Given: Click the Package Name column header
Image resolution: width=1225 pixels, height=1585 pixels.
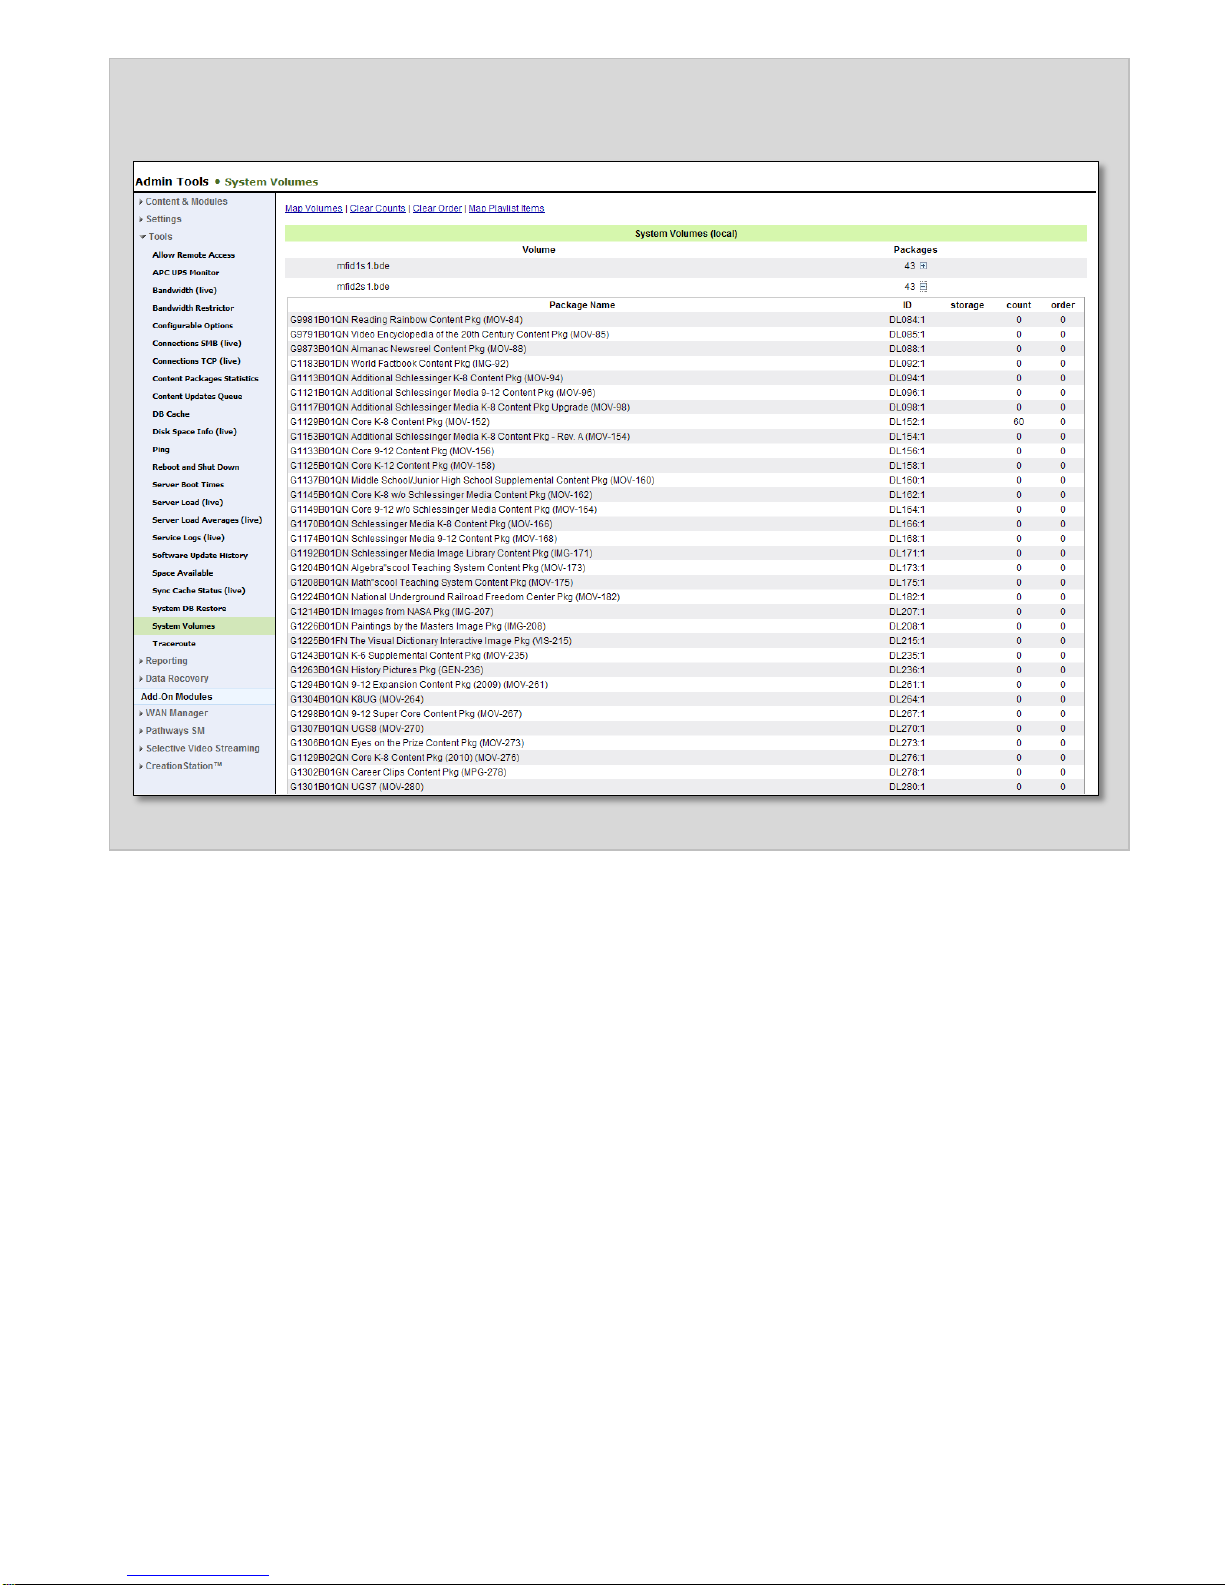Looking at the screenshot, I should tap(582, 305).
